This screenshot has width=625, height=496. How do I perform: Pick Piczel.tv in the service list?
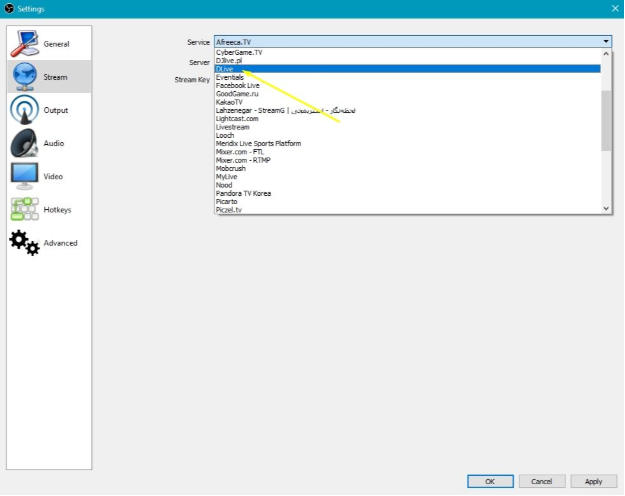[x=407, y=210]
